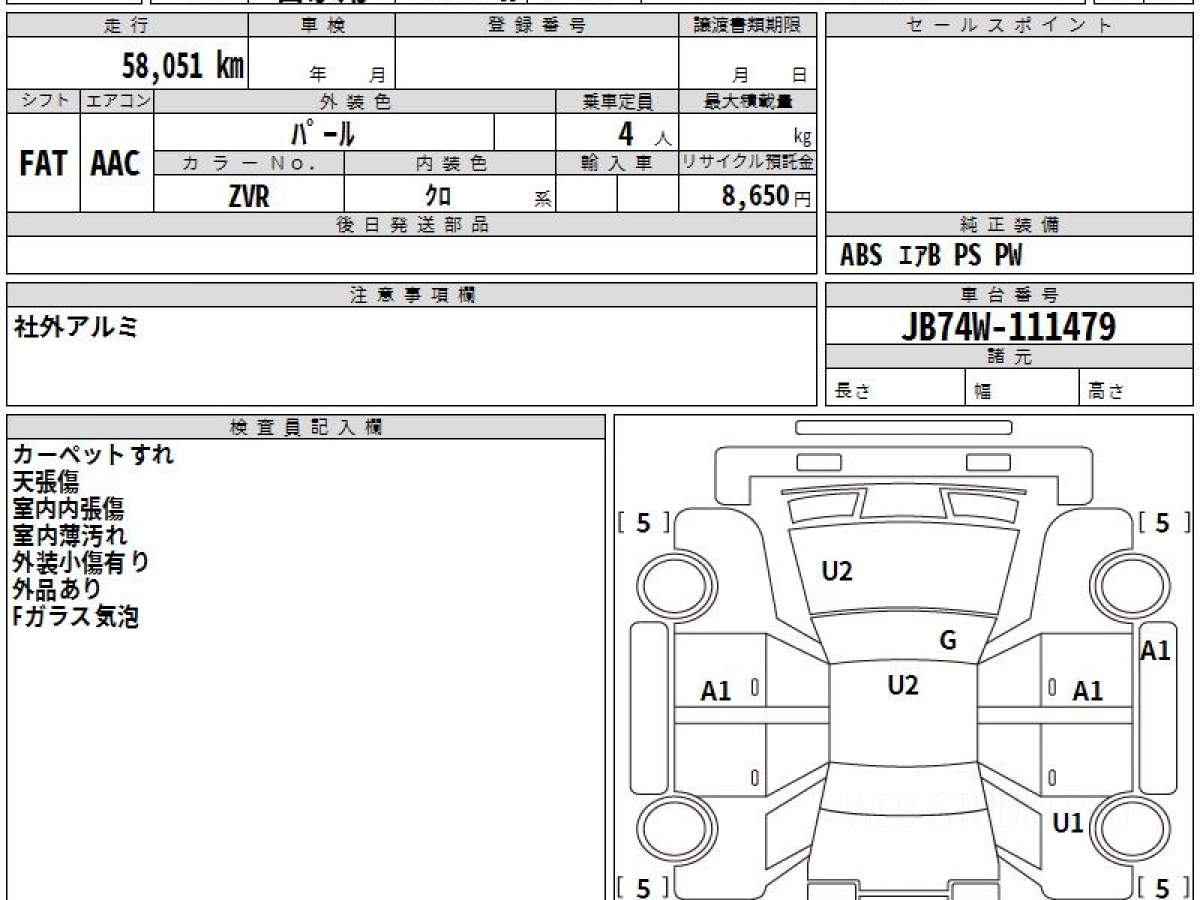The image size is (1200, 900).
Task: Click the A1 mark on the left front door
Action: (716, 690)
